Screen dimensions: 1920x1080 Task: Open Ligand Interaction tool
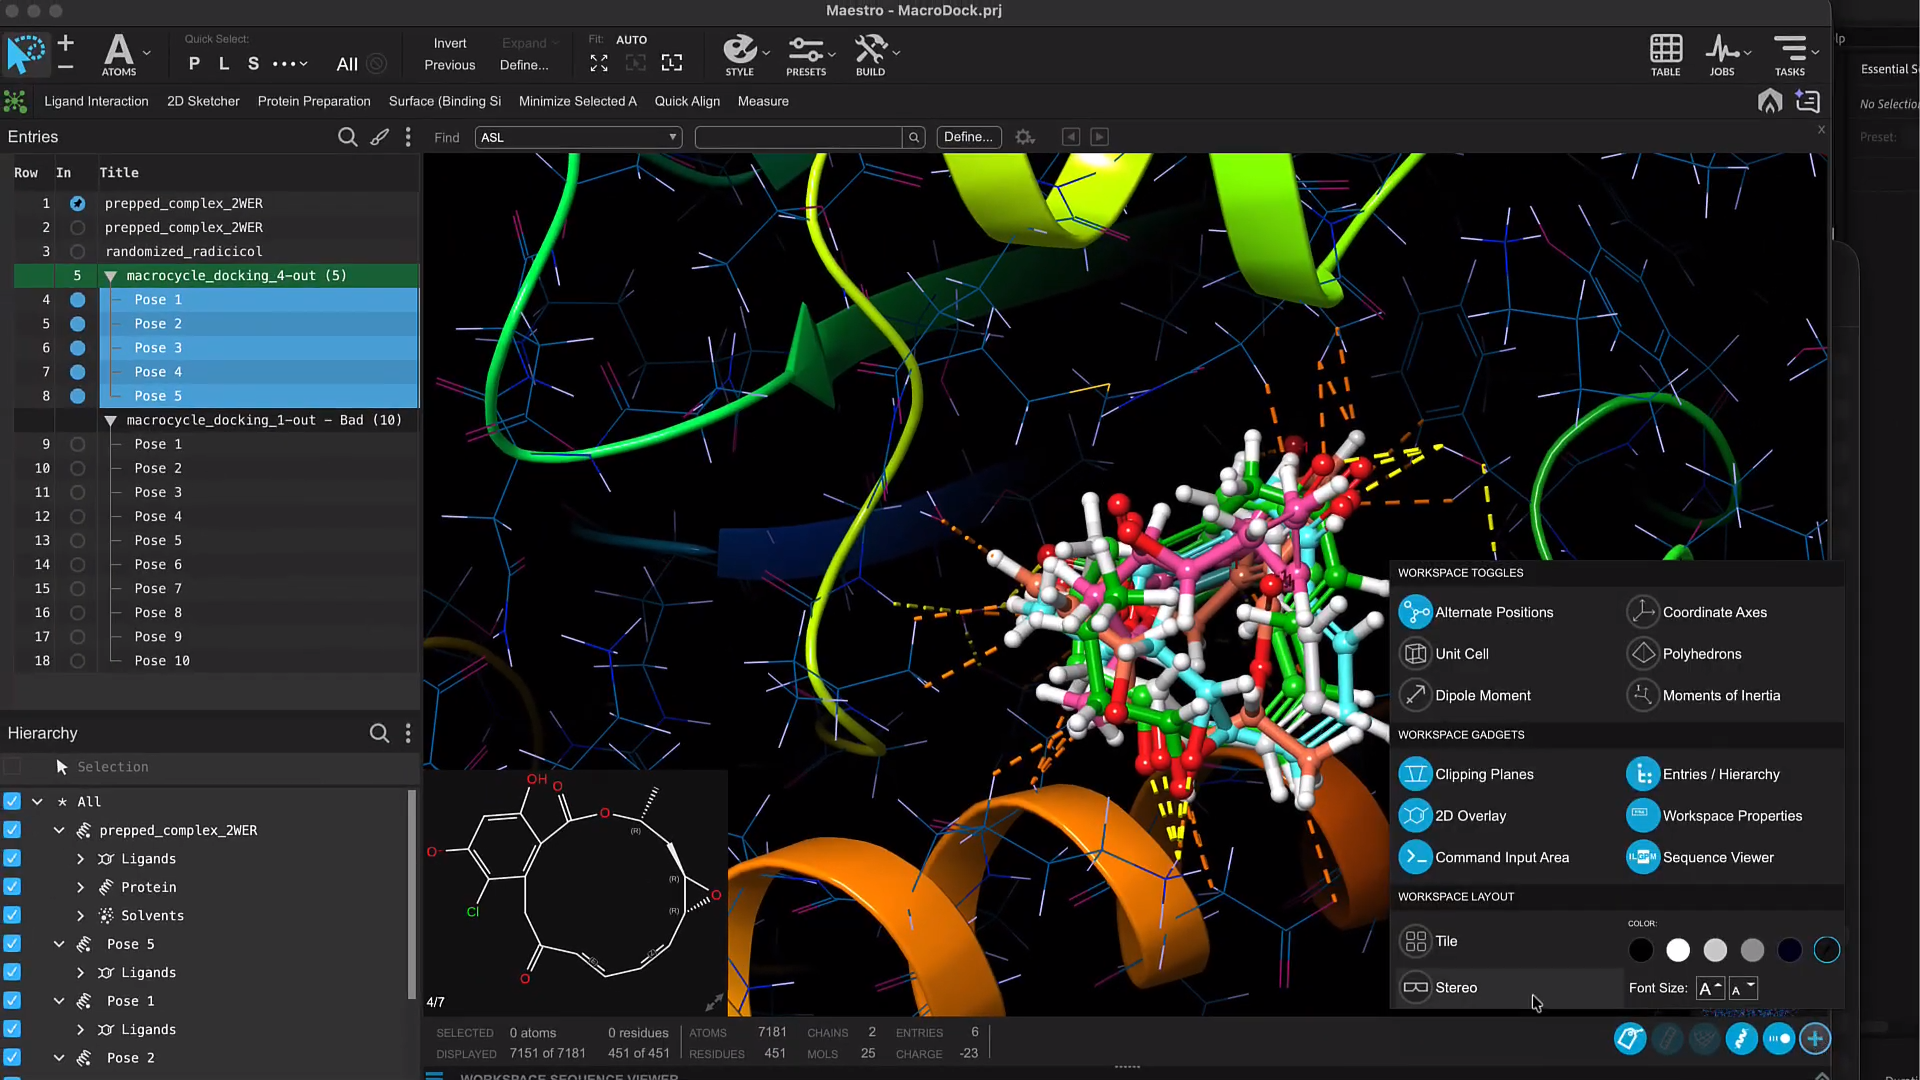pyautogui.click(x=96, y=101)
